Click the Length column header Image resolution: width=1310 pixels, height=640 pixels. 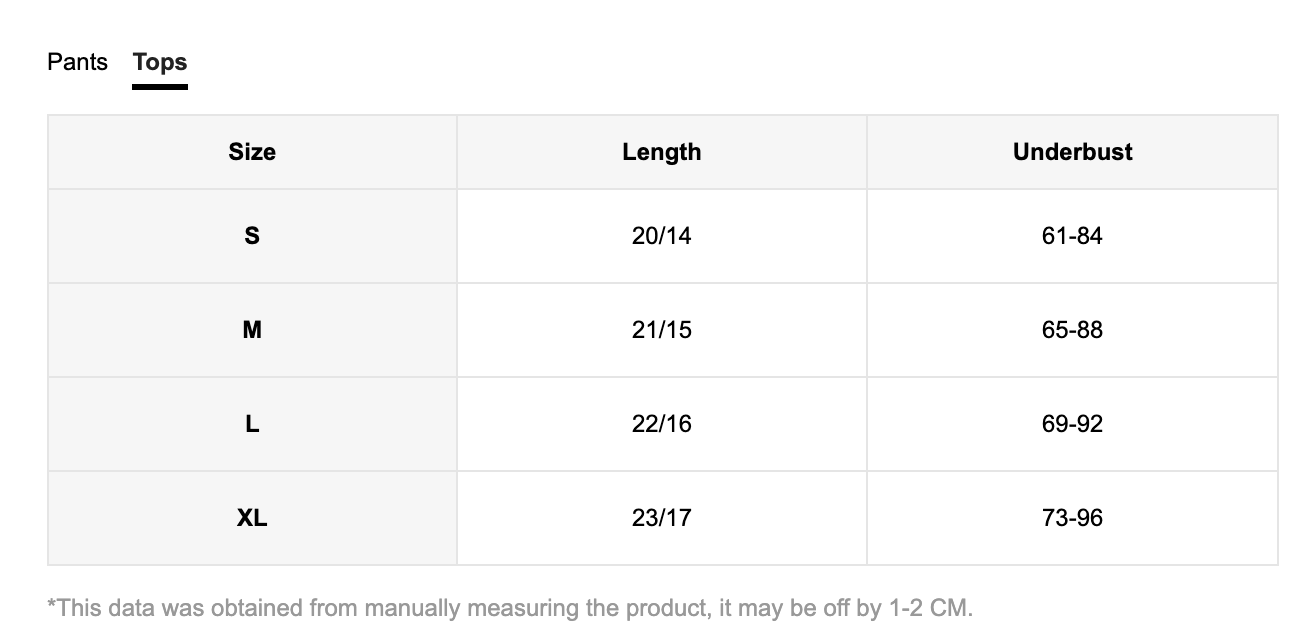662,152
